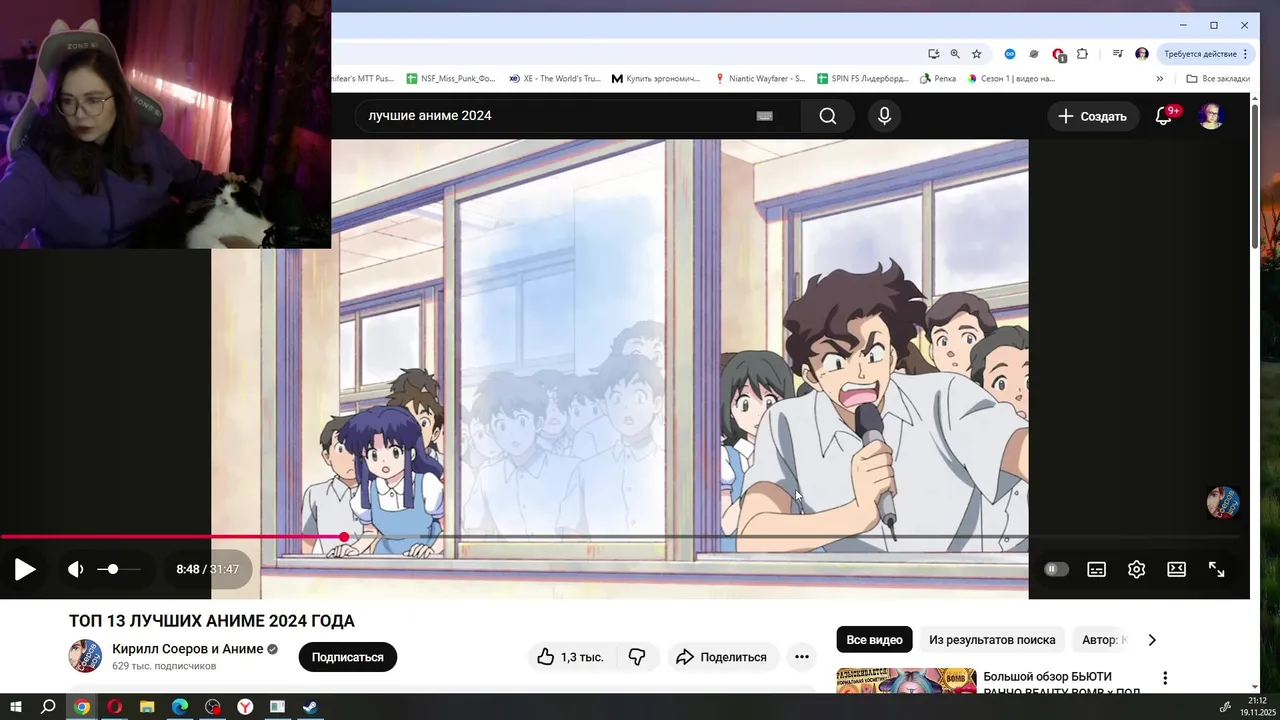Open the Большой обзор БЬЮТИ video thumbnail
The height and width of the screenshot is (720, 1280).
906,681
